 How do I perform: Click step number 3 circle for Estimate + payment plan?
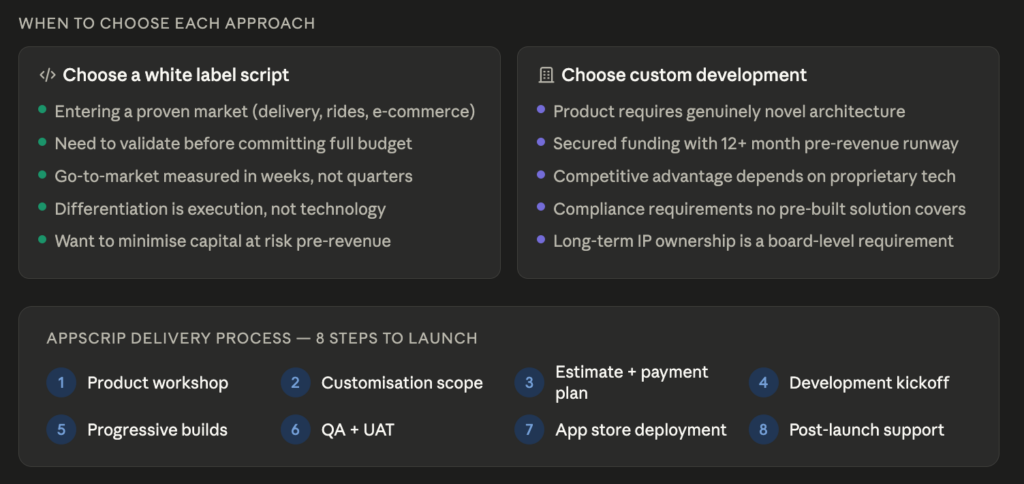[x=529, y=383]
